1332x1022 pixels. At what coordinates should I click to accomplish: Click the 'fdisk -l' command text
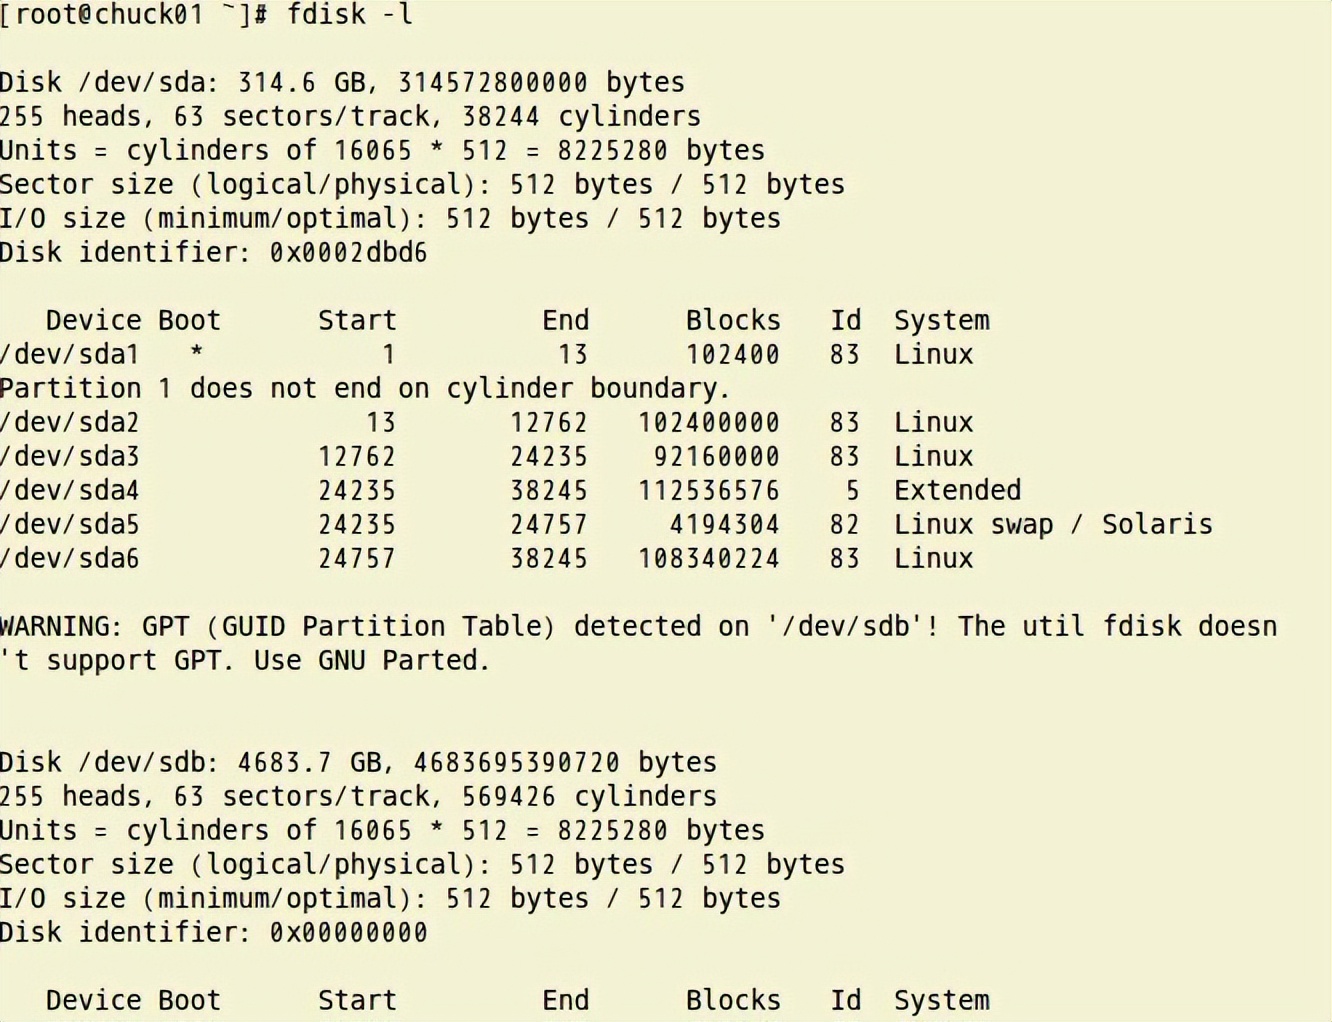click(x=349, y=15)
